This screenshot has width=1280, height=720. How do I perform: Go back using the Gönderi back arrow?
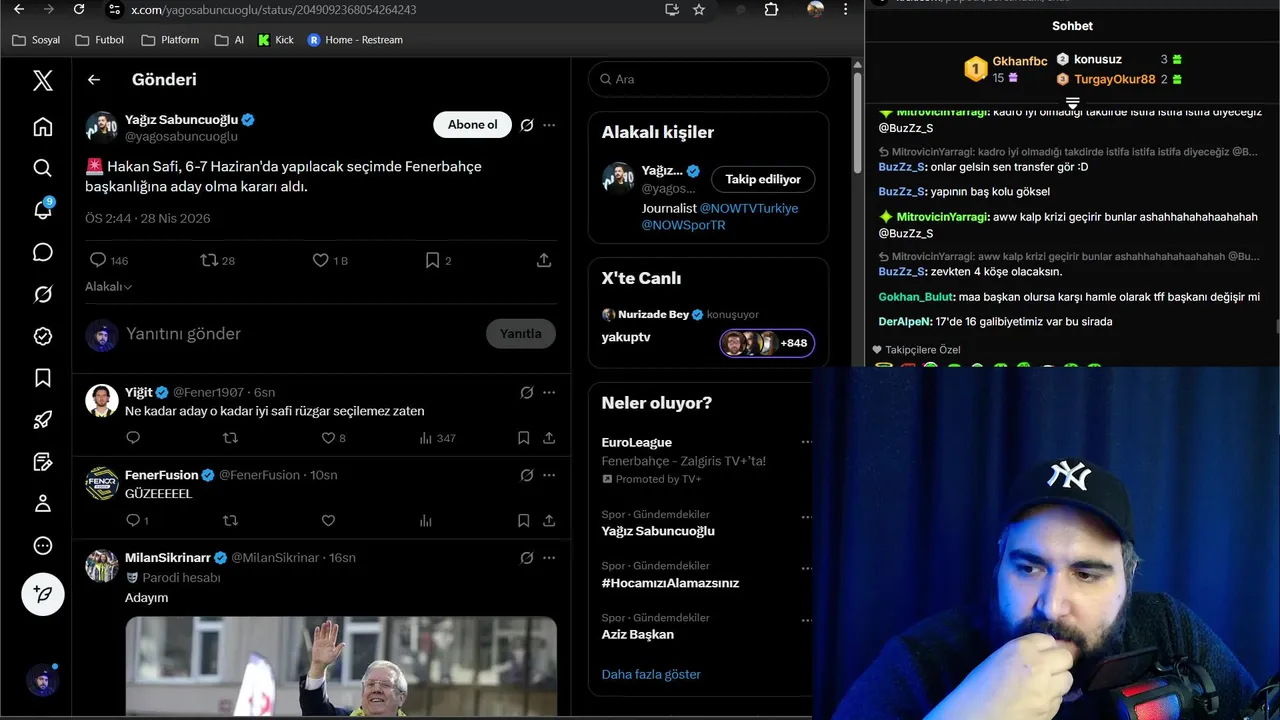coord(94,80)
